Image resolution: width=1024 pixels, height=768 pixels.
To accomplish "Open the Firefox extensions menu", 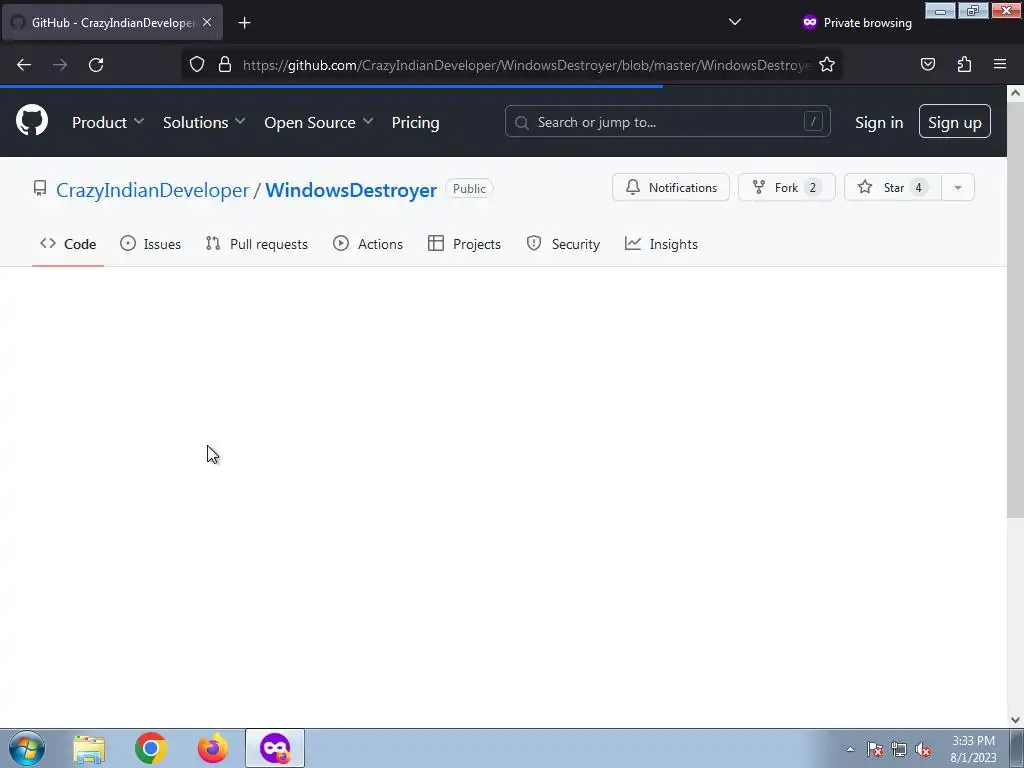I will tap(964, 64).
